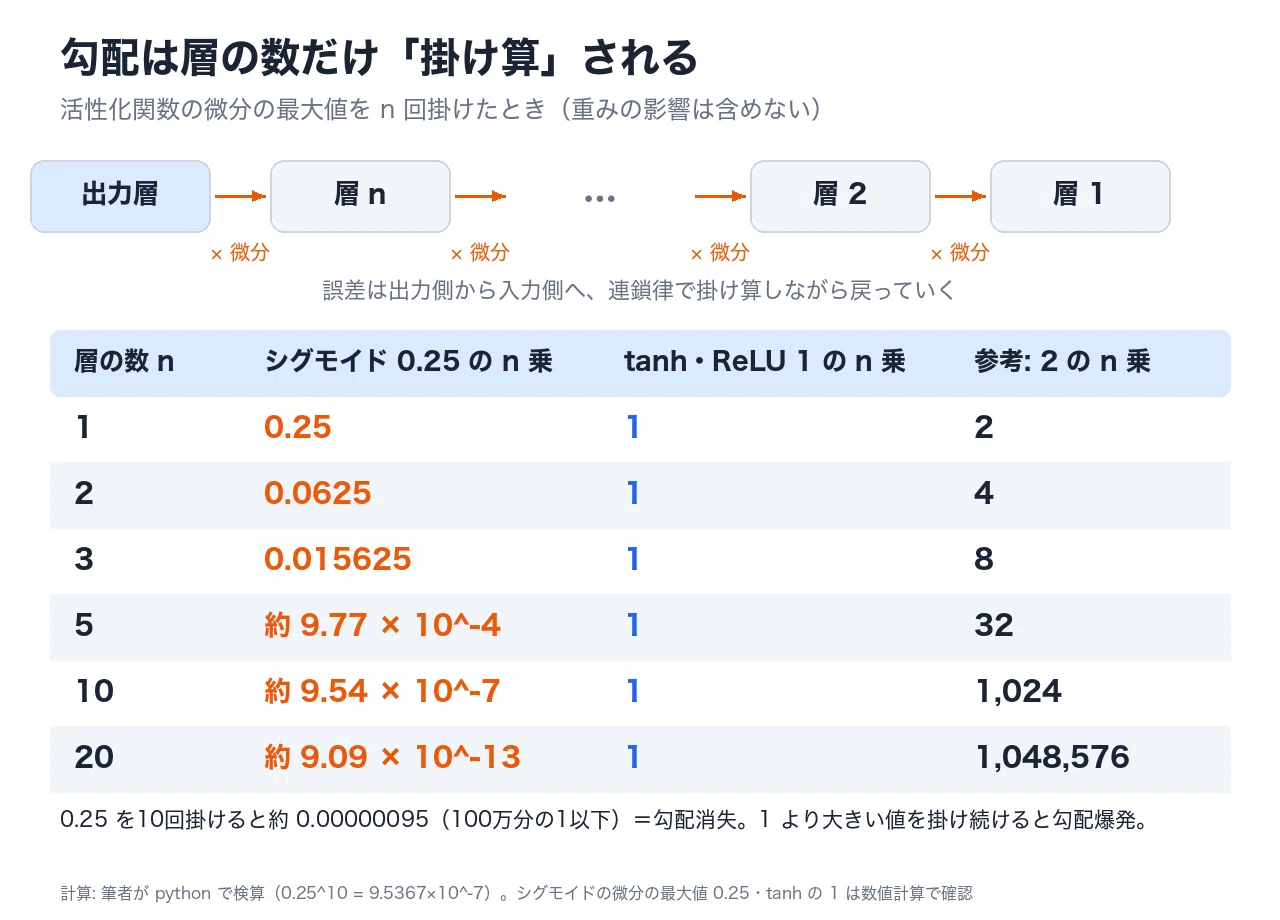The height and width of the screenshot is (920, 1280).
Task: Select layer count 3 in the 層の数 n column
Action: click(x=84, y=559)
